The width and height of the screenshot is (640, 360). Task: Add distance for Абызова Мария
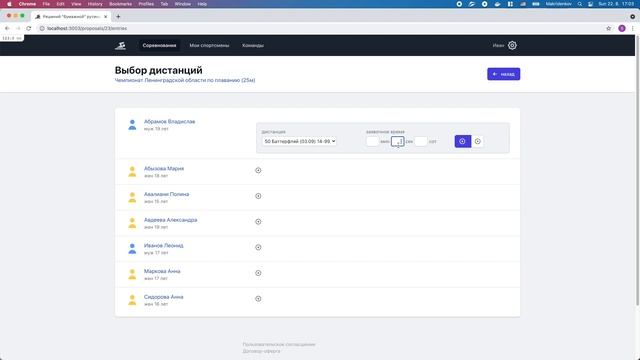(258, 170)
